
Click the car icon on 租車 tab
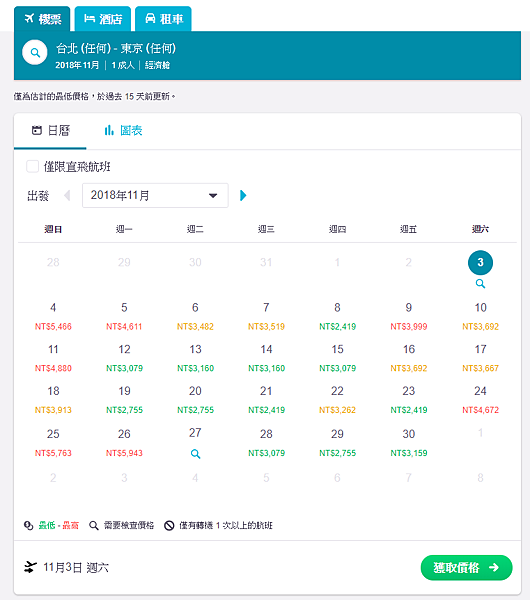(x=150, y=18)
